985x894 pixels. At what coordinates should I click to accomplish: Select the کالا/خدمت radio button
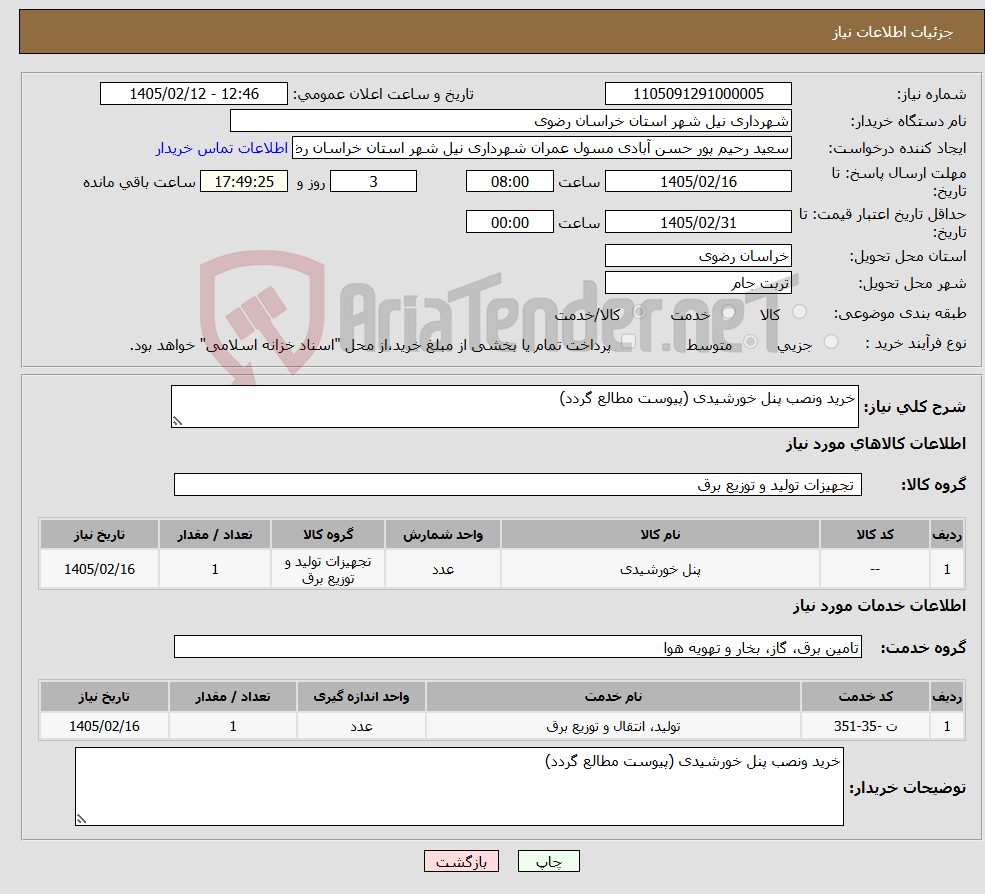tap(639, 312)
